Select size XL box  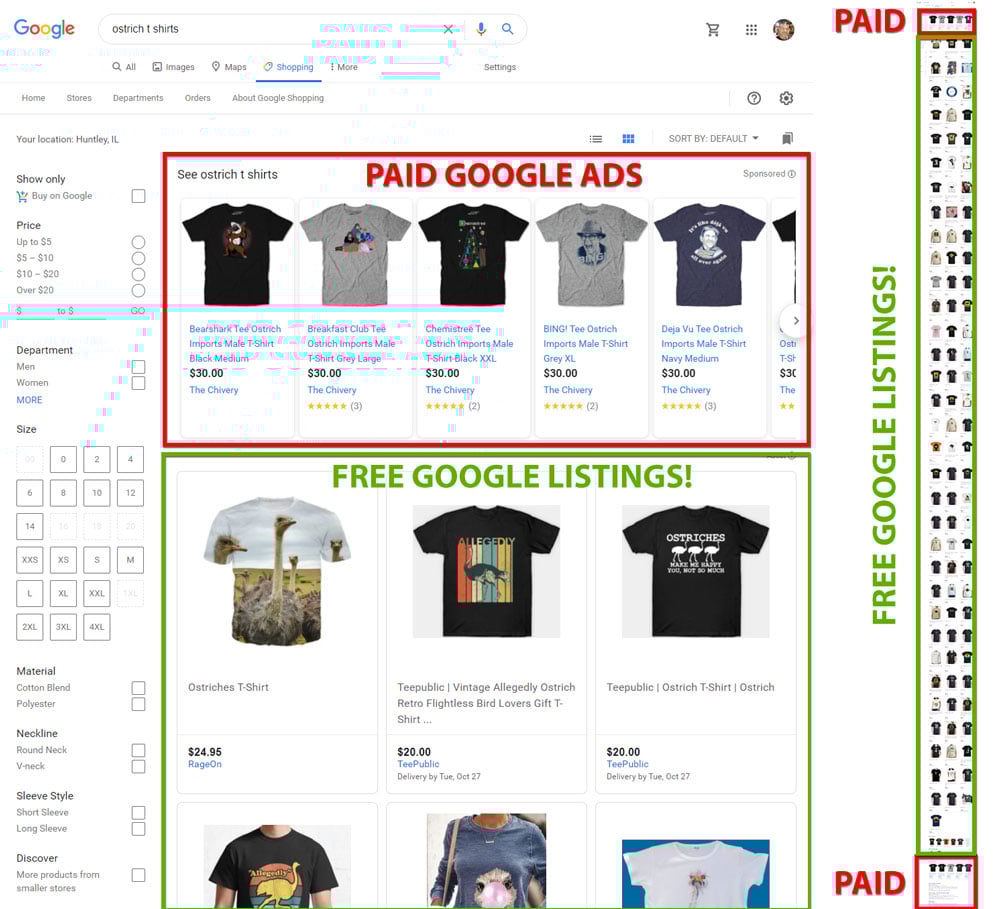click(63, 593)
